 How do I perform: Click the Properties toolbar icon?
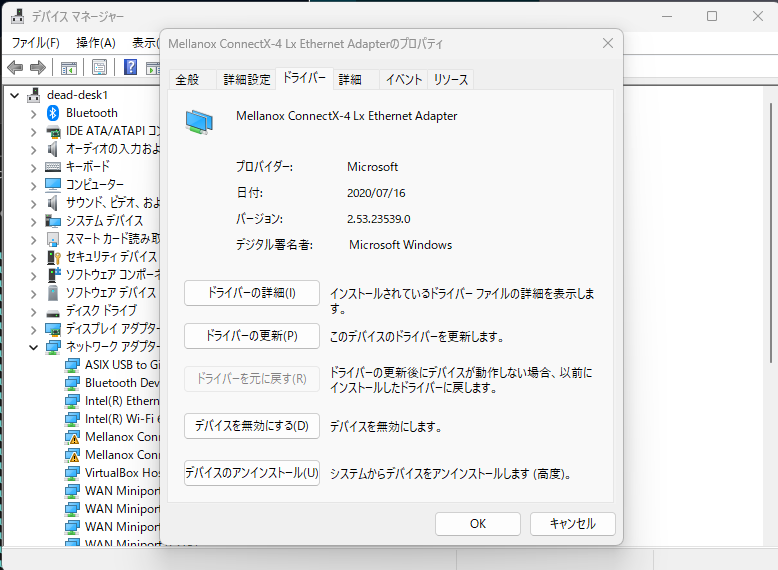(99, 67)
